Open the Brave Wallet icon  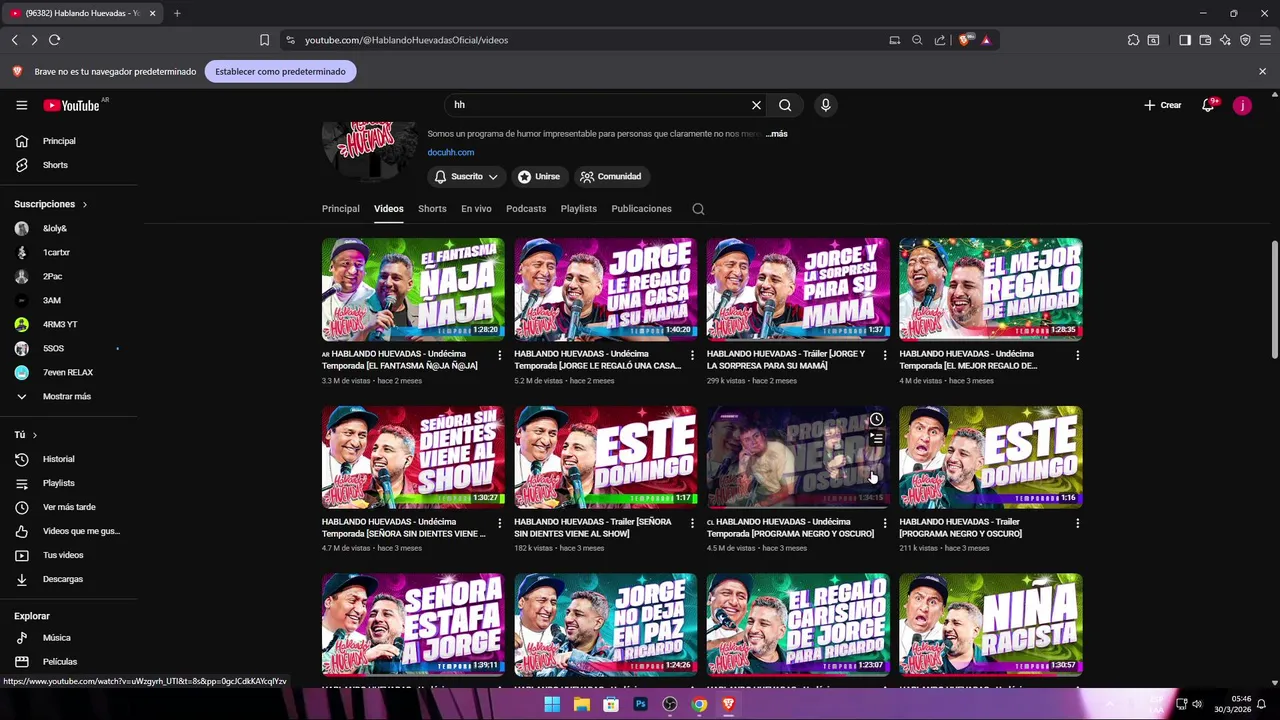pyautogui.click(x=1205, y=40)
